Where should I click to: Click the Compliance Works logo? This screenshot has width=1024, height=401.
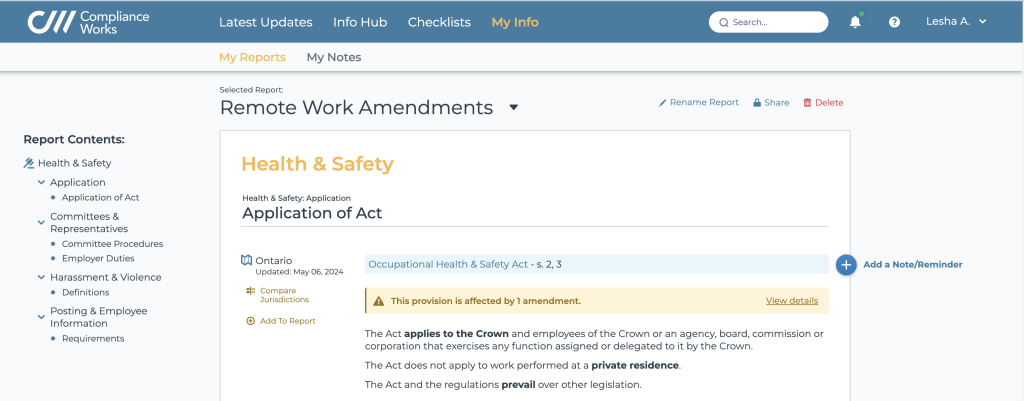click(75, 22)
